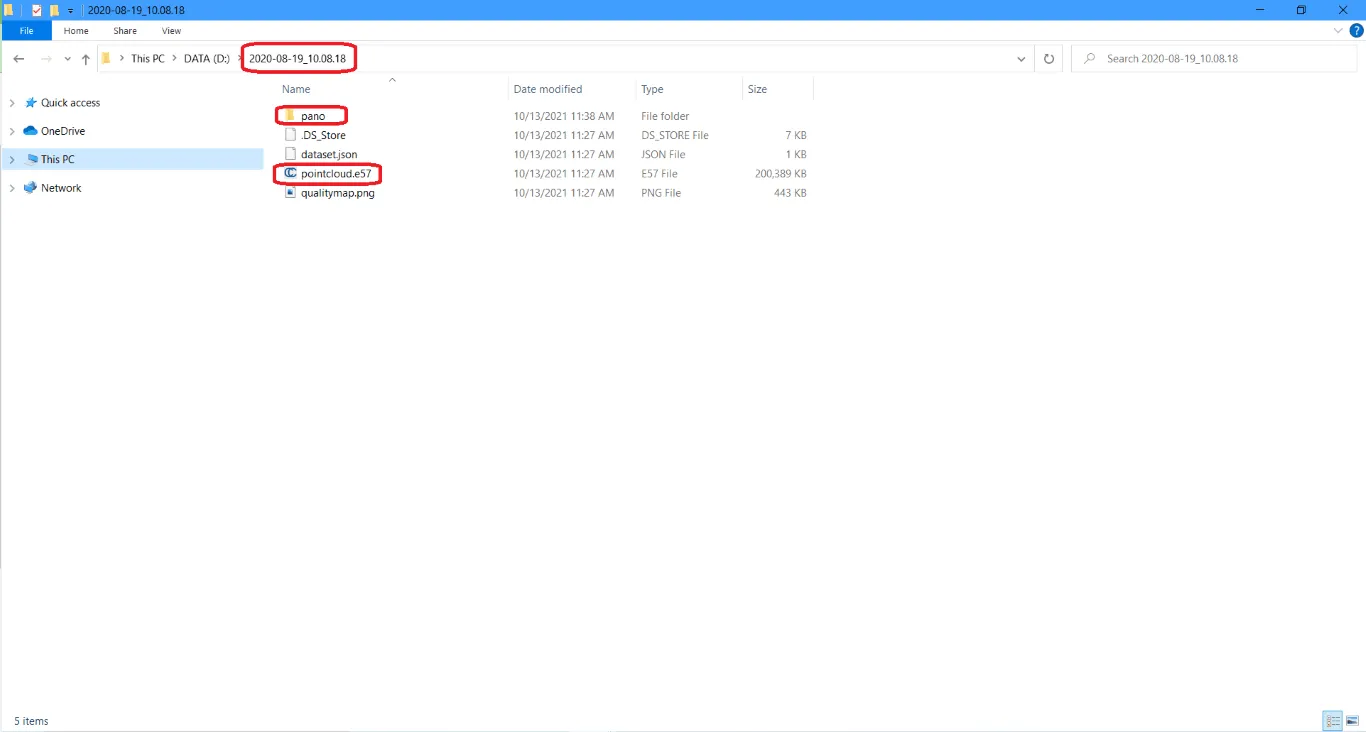Click the 10/13/2021 11:38 AM date cell

click(x=564, y=116)
